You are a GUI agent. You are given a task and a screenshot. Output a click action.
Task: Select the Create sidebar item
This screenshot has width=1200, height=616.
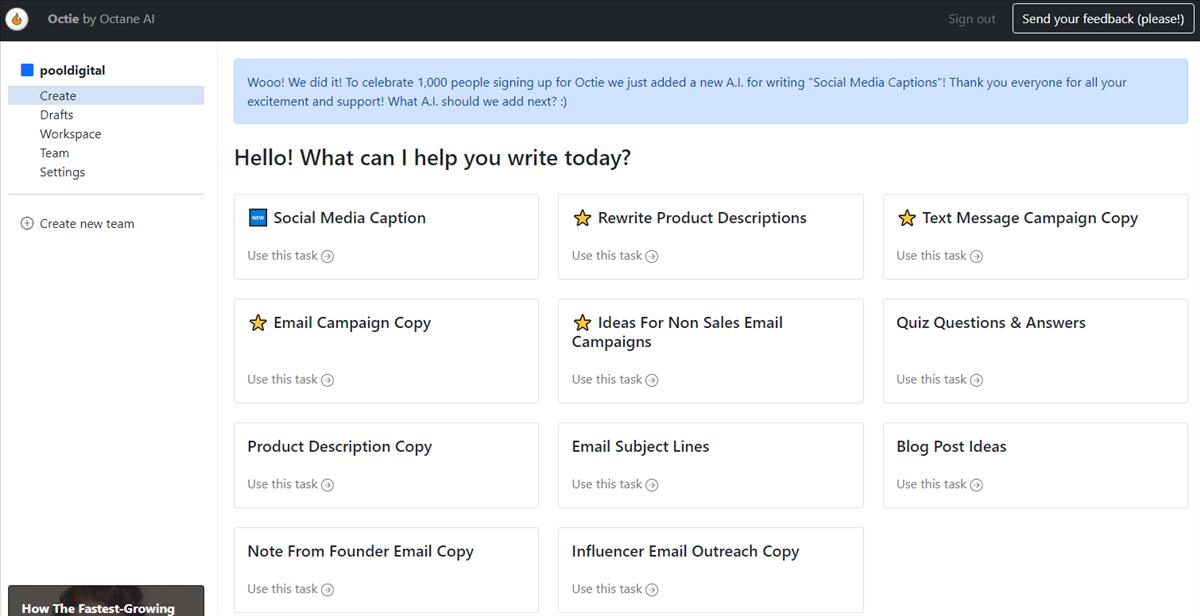click(106, 96)
